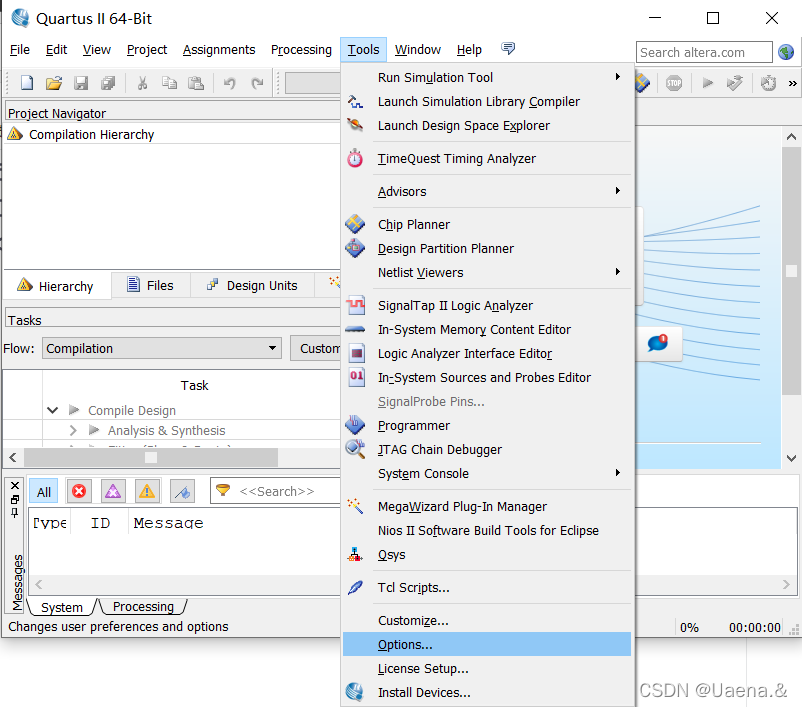Open the Assignments menu
Screen dimensions: 802x707
coord(219,50)
